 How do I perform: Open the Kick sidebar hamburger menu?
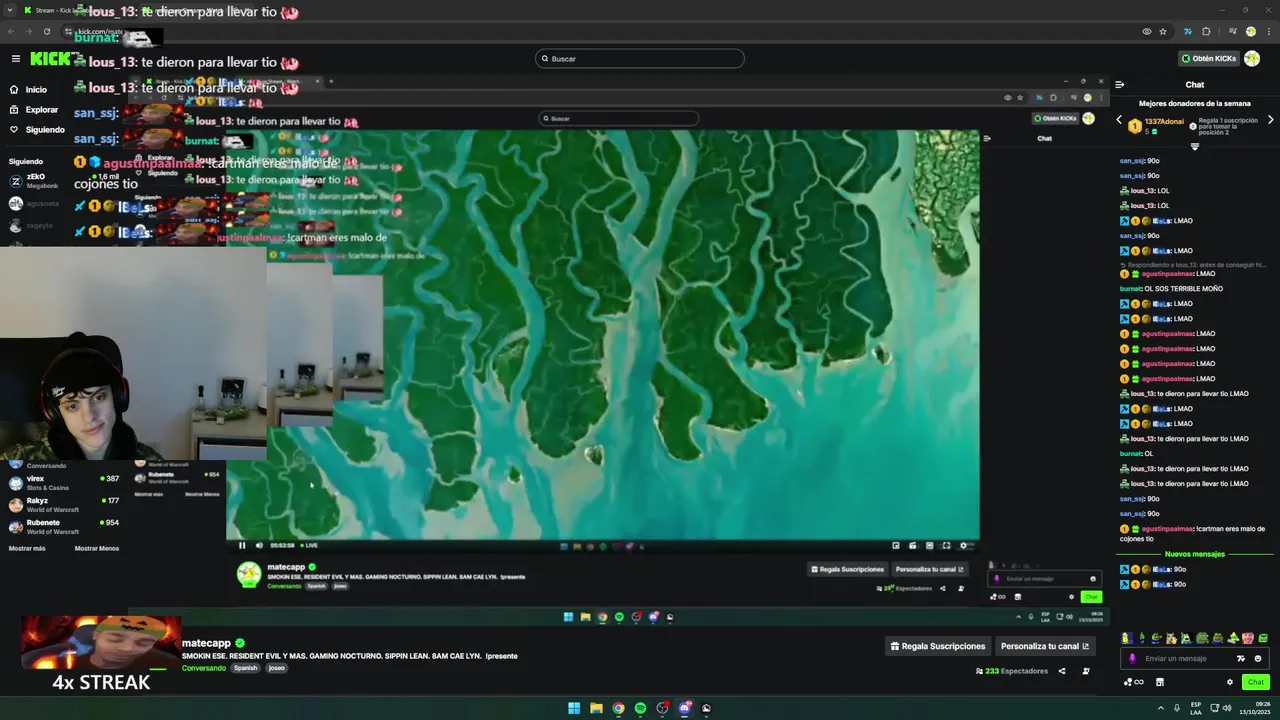15,59
